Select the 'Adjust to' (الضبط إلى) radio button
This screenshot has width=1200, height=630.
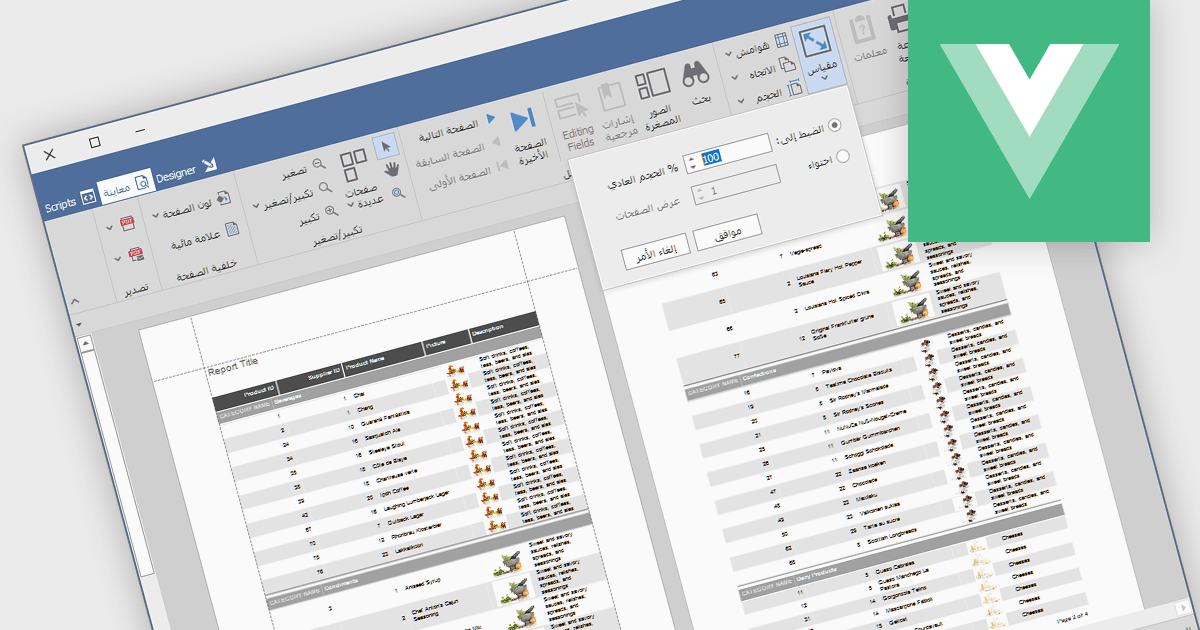coord(835,125)
